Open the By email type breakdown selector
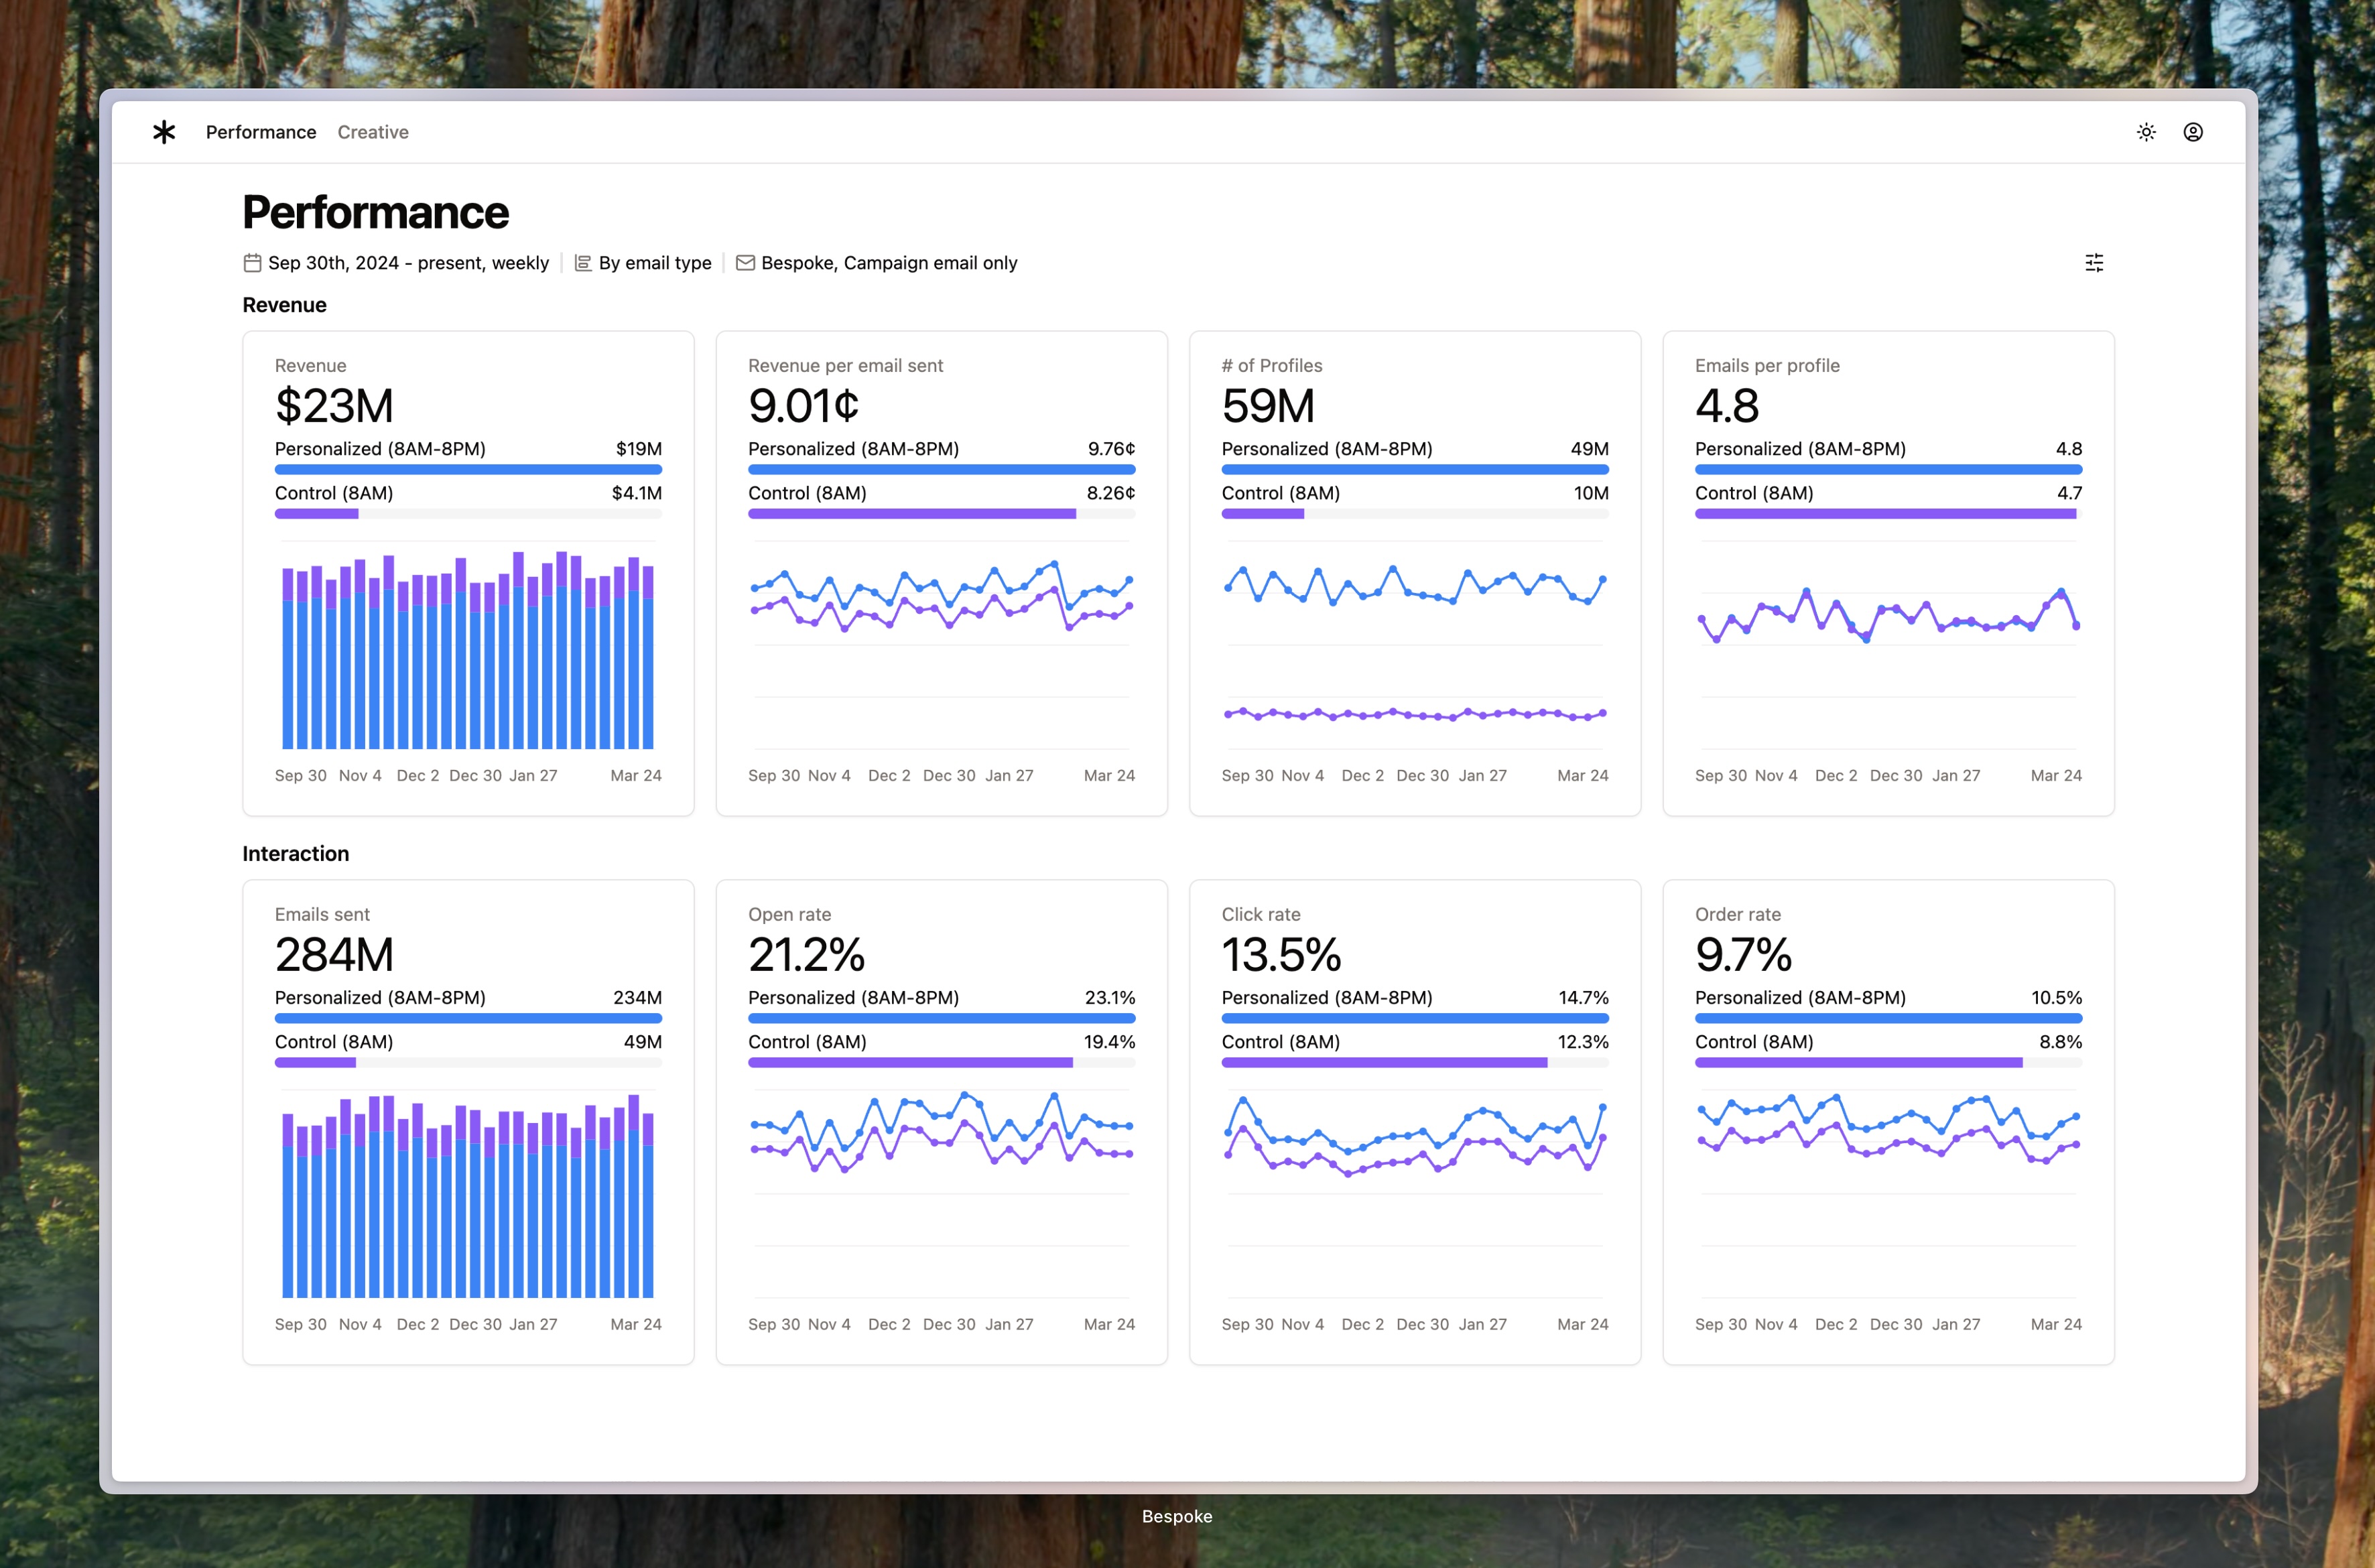The image size is (2375, 1568). coord(655,263)
